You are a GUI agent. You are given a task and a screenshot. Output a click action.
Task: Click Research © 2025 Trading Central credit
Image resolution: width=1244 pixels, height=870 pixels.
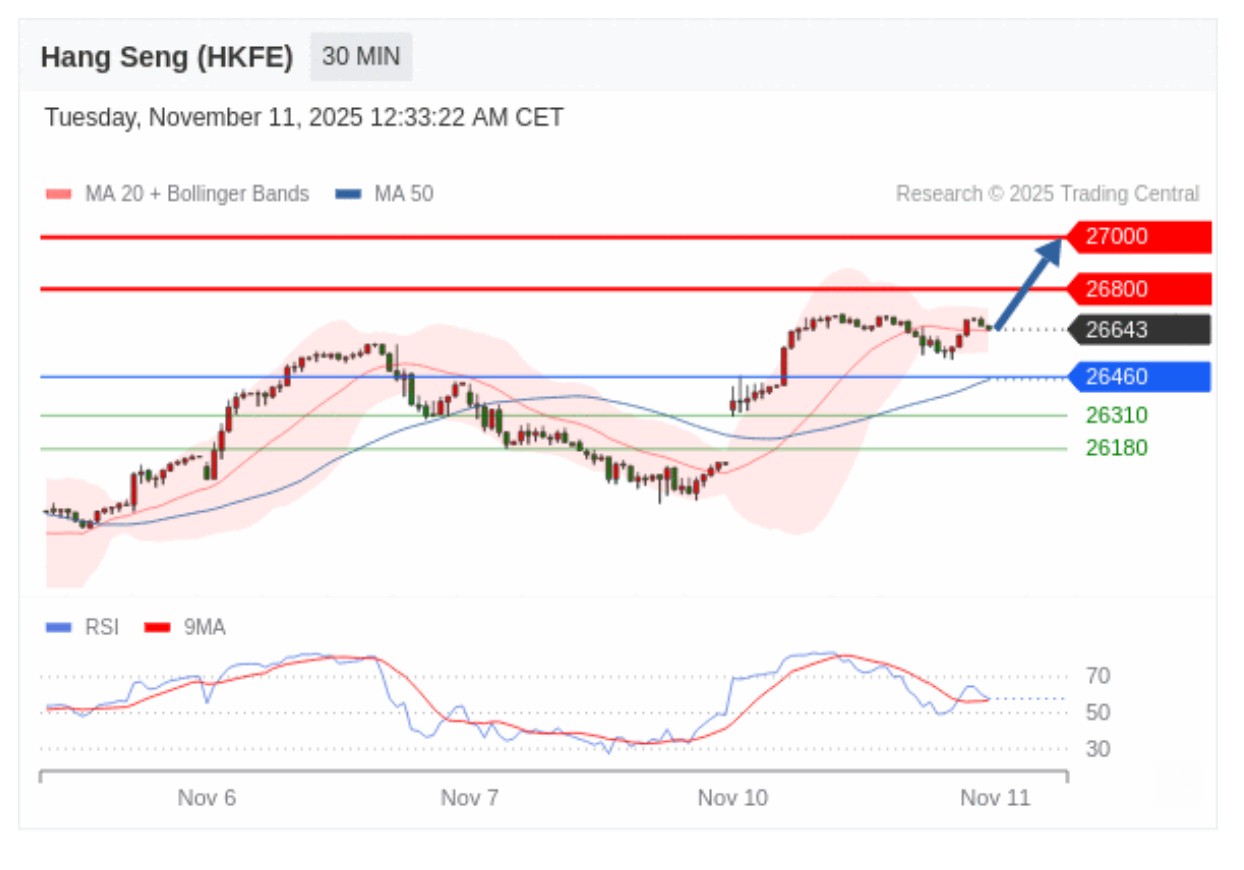1047,194
